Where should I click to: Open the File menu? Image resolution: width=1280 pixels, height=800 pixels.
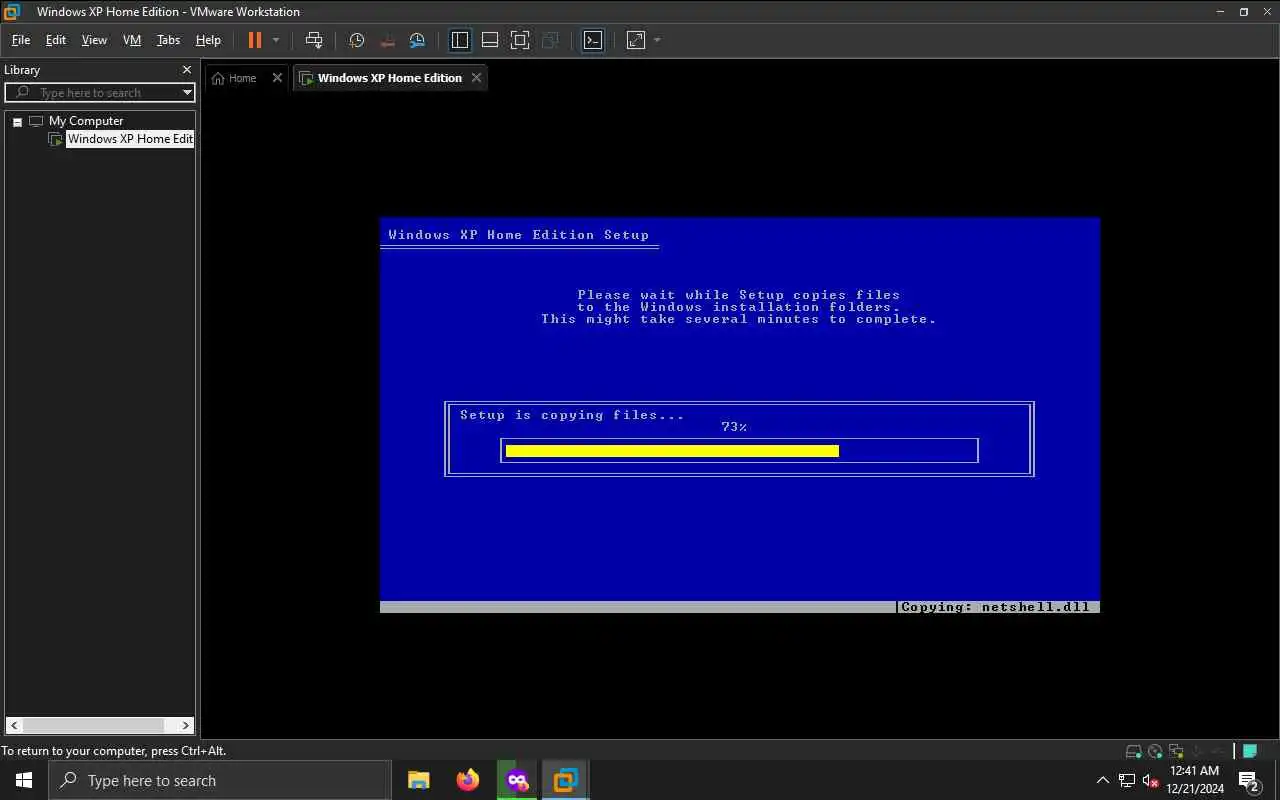click(21, 40)
